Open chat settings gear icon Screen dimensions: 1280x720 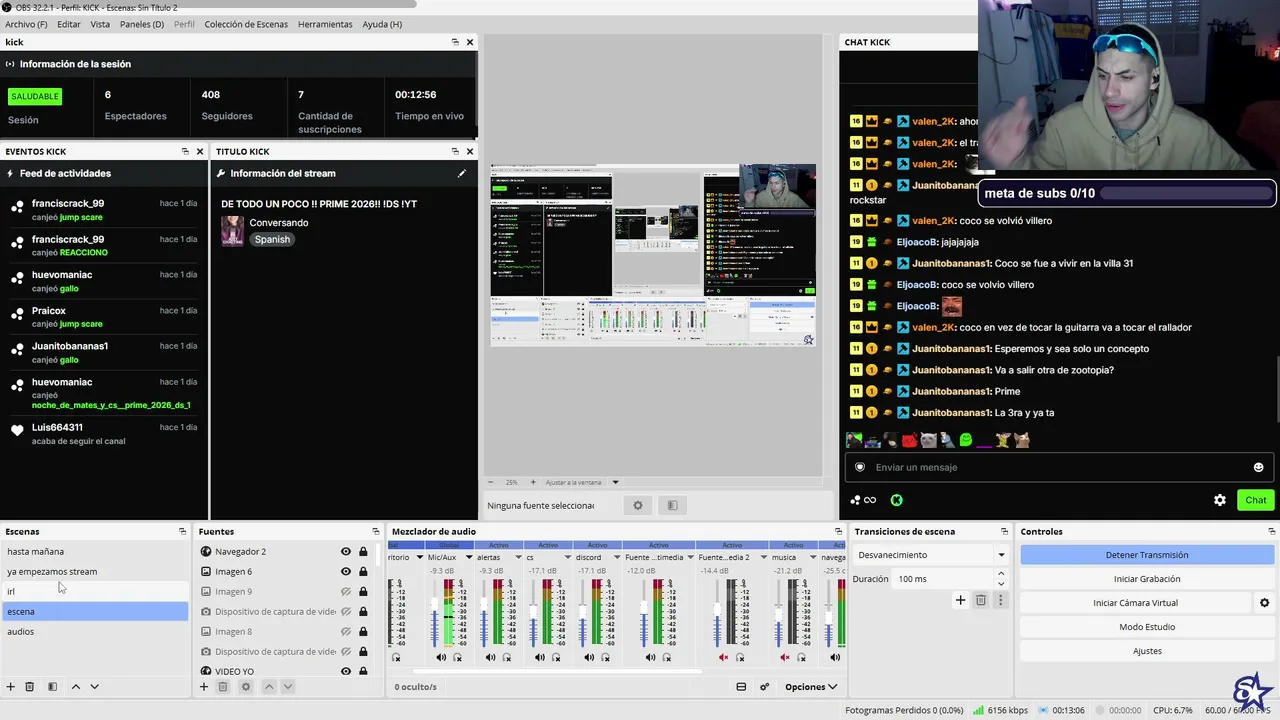click(1220, 500)
